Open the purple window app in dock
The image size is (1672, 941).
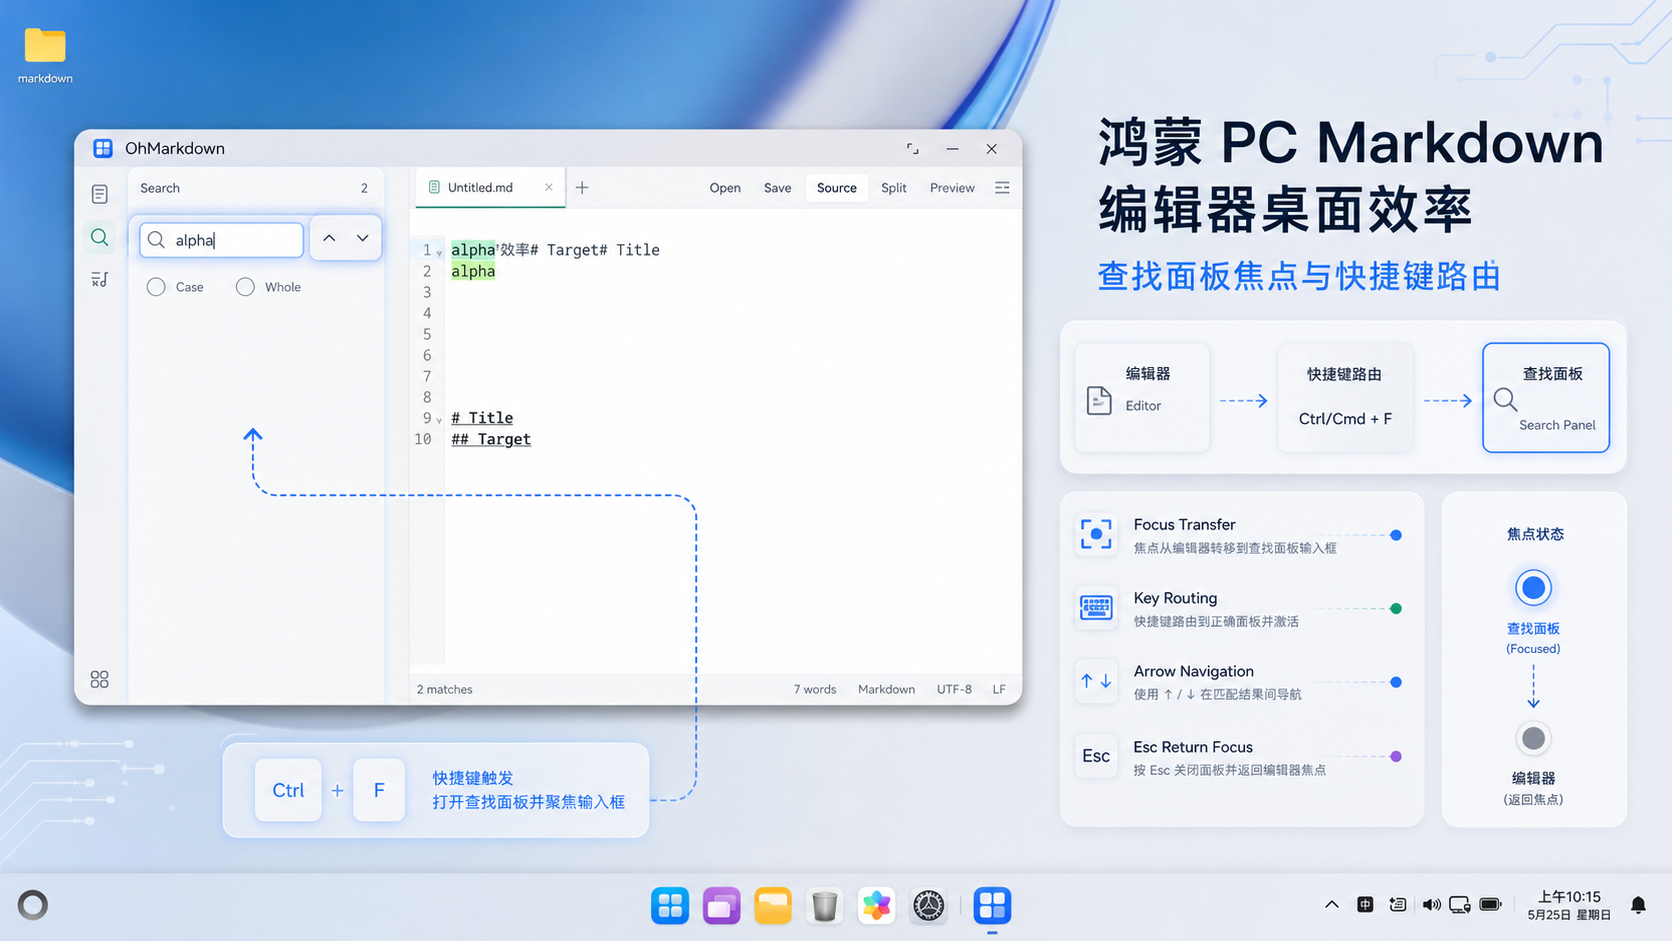(x=721, y=906)
